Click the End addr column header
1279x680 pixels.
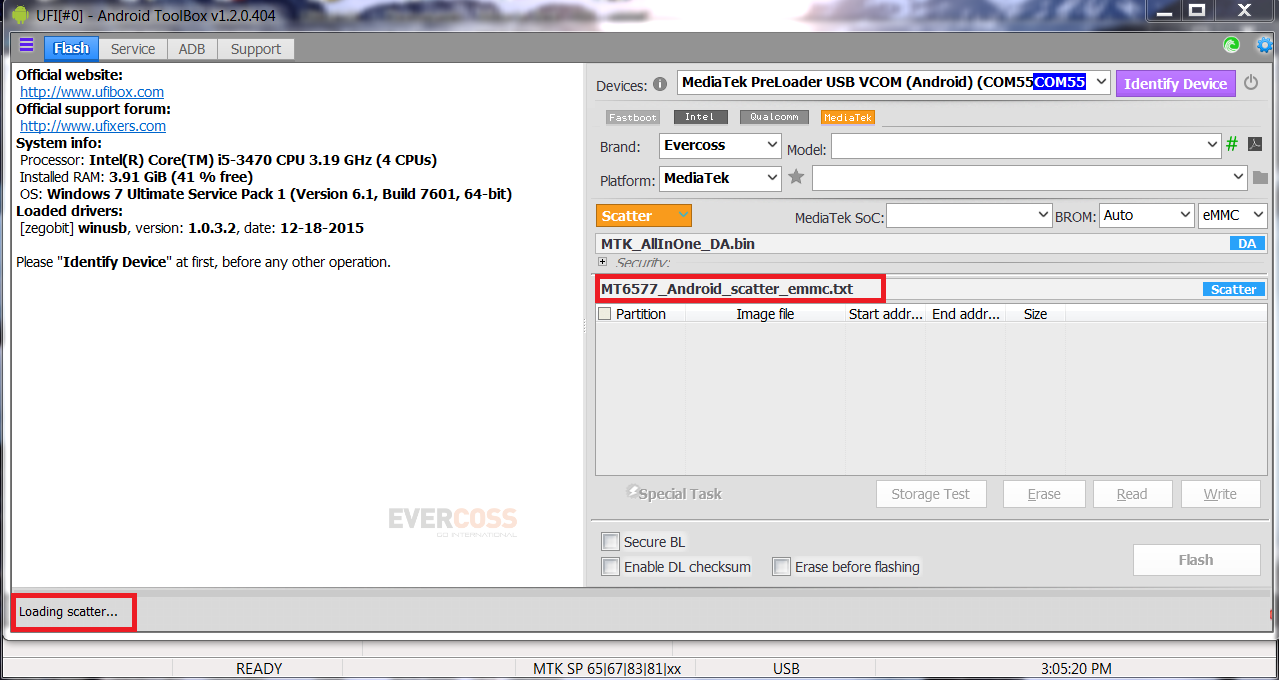pos(965,314)
